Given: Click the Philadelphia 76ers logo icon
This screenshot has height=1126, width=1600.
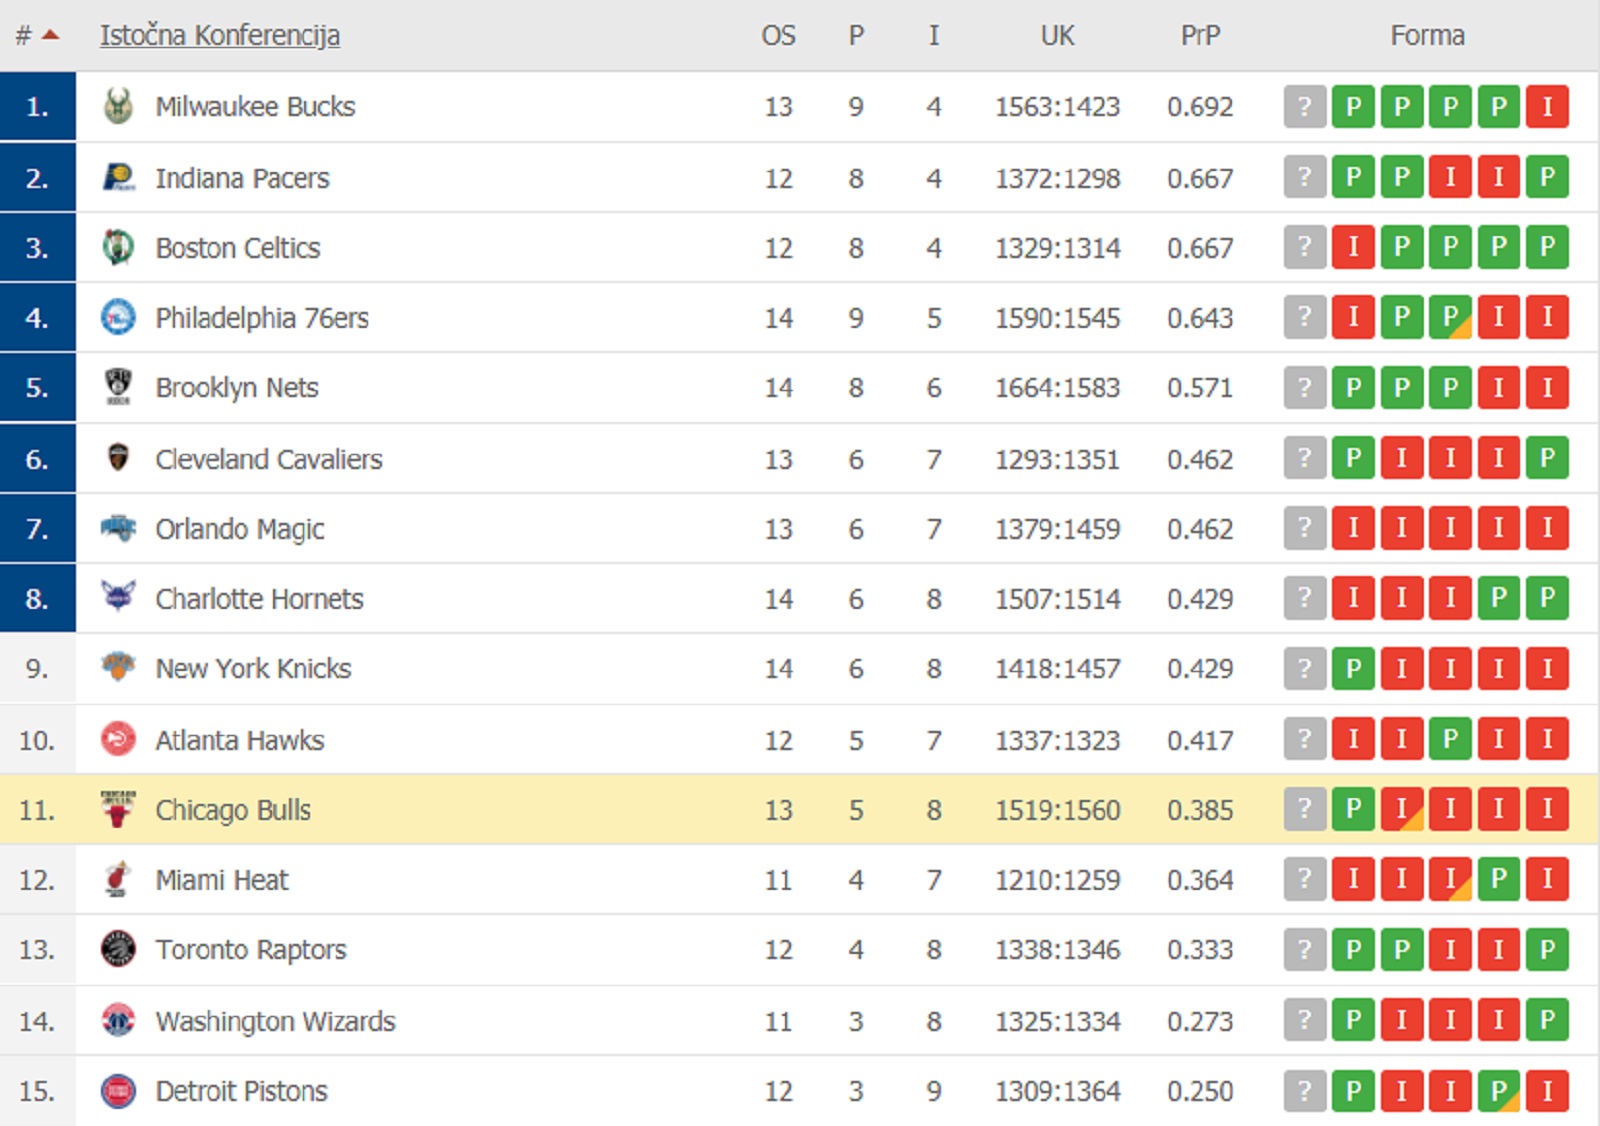Looking at the screenshot, I should coord(118,318).
